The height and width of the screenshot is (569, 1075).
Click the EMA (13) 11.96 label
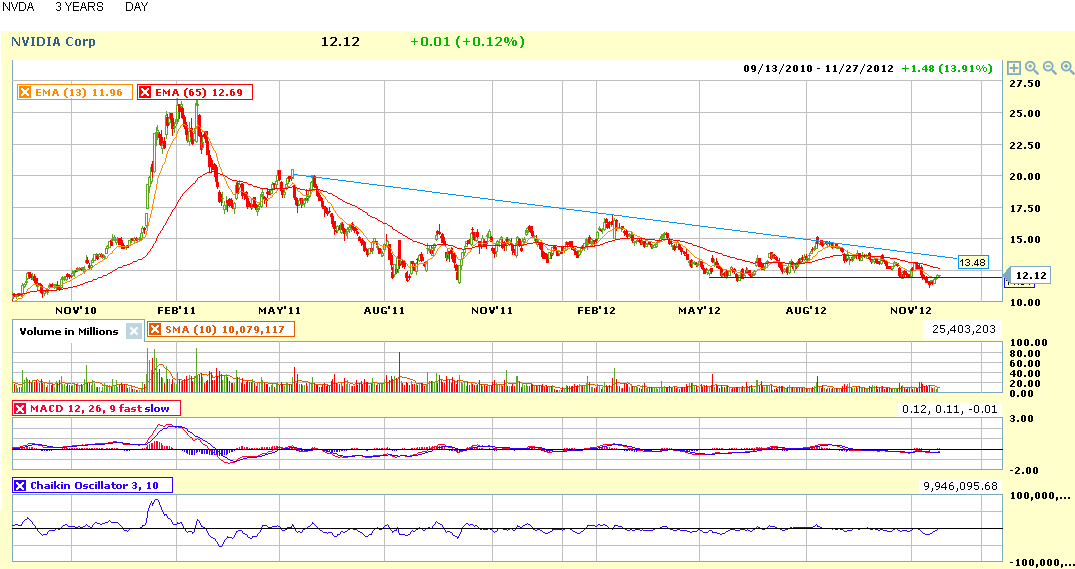[78, 92]
